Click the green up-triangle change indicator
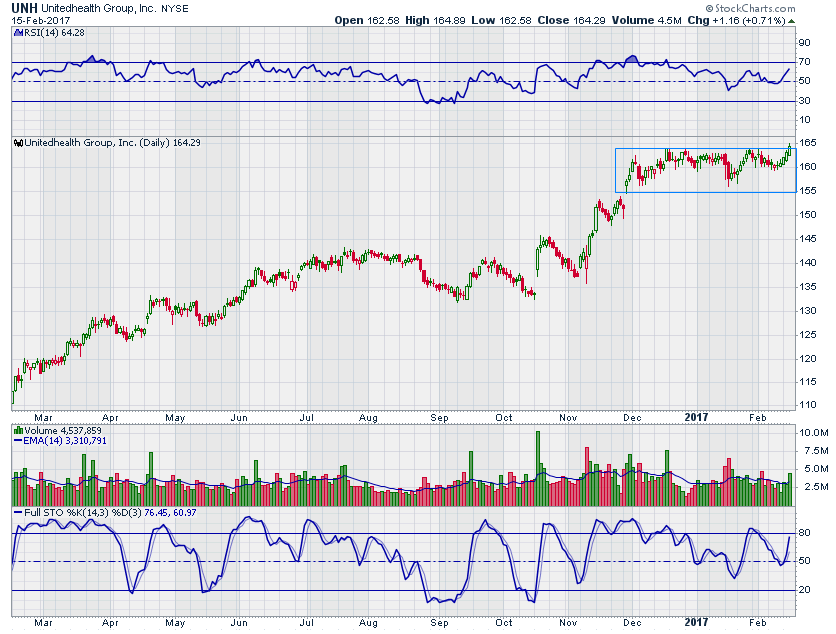 click(792, 21)
